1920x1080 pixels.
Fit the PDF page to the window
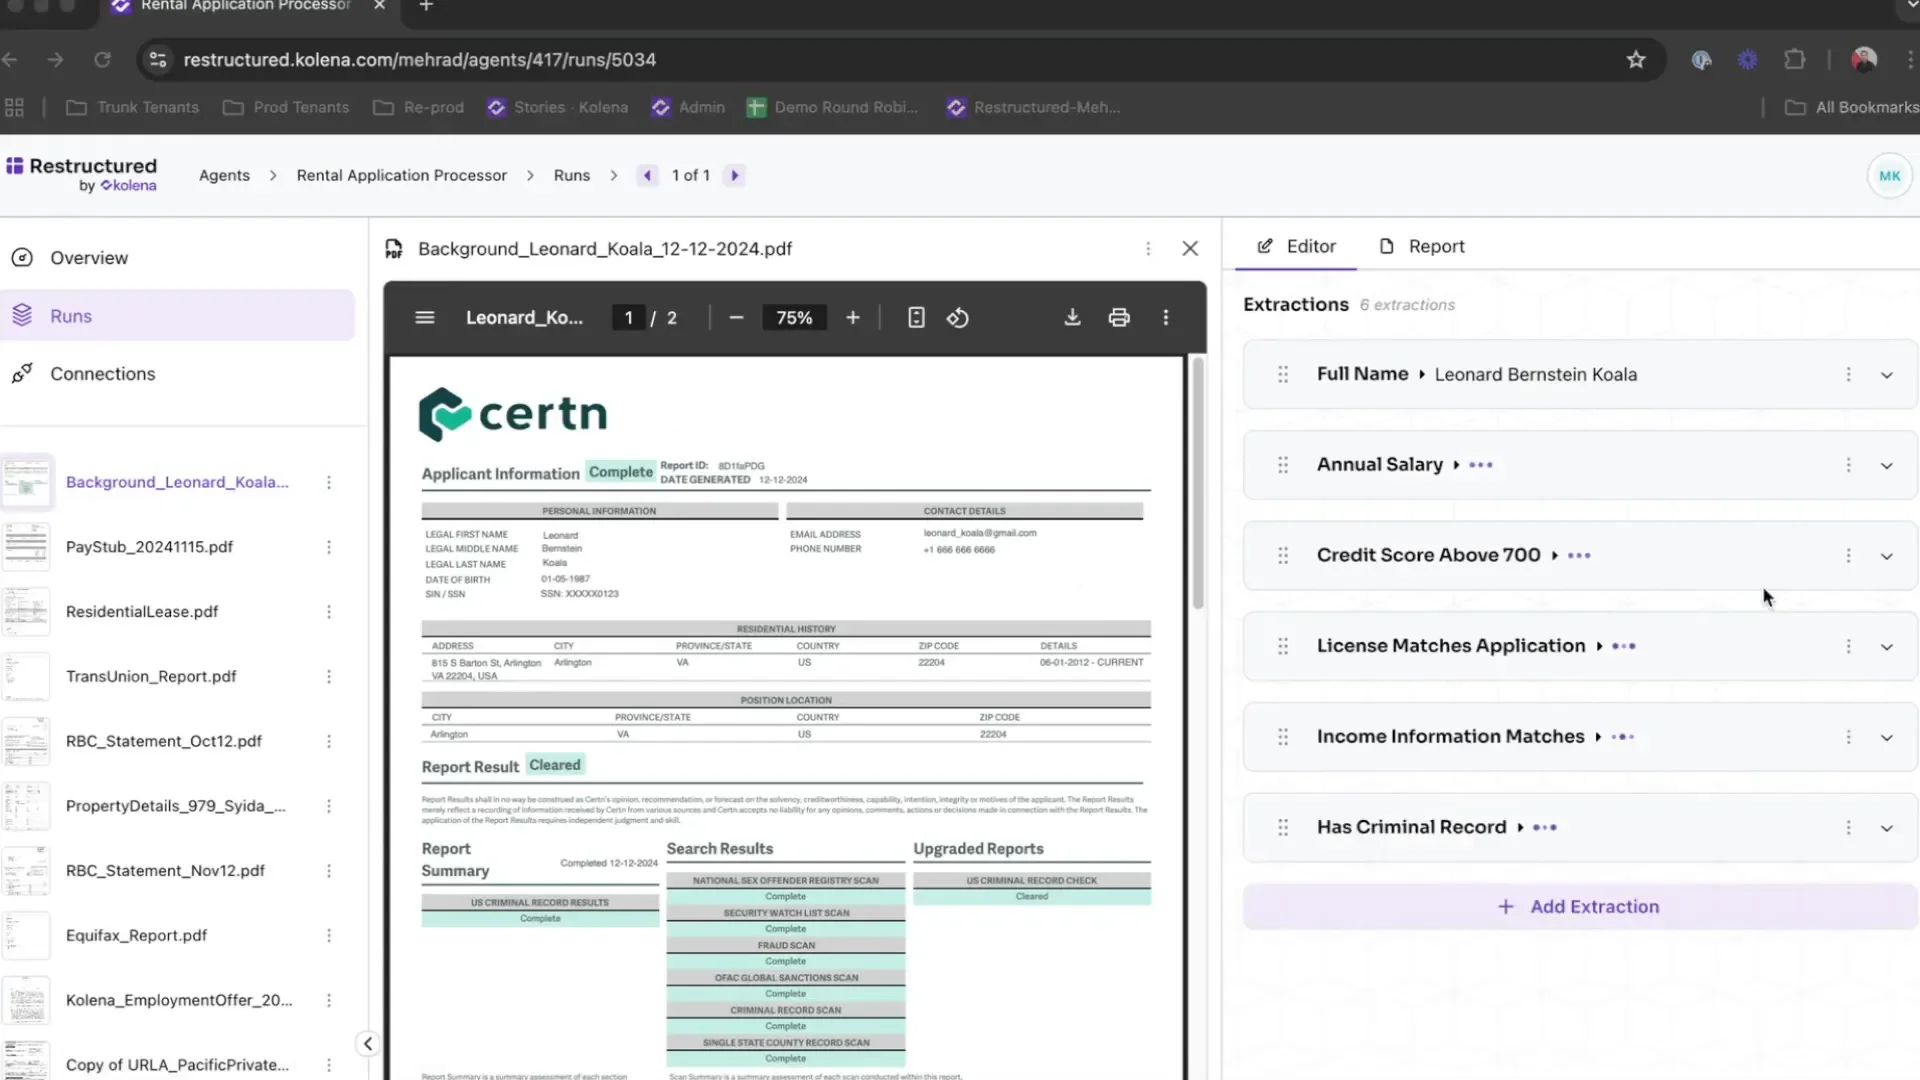coord(916,317)
